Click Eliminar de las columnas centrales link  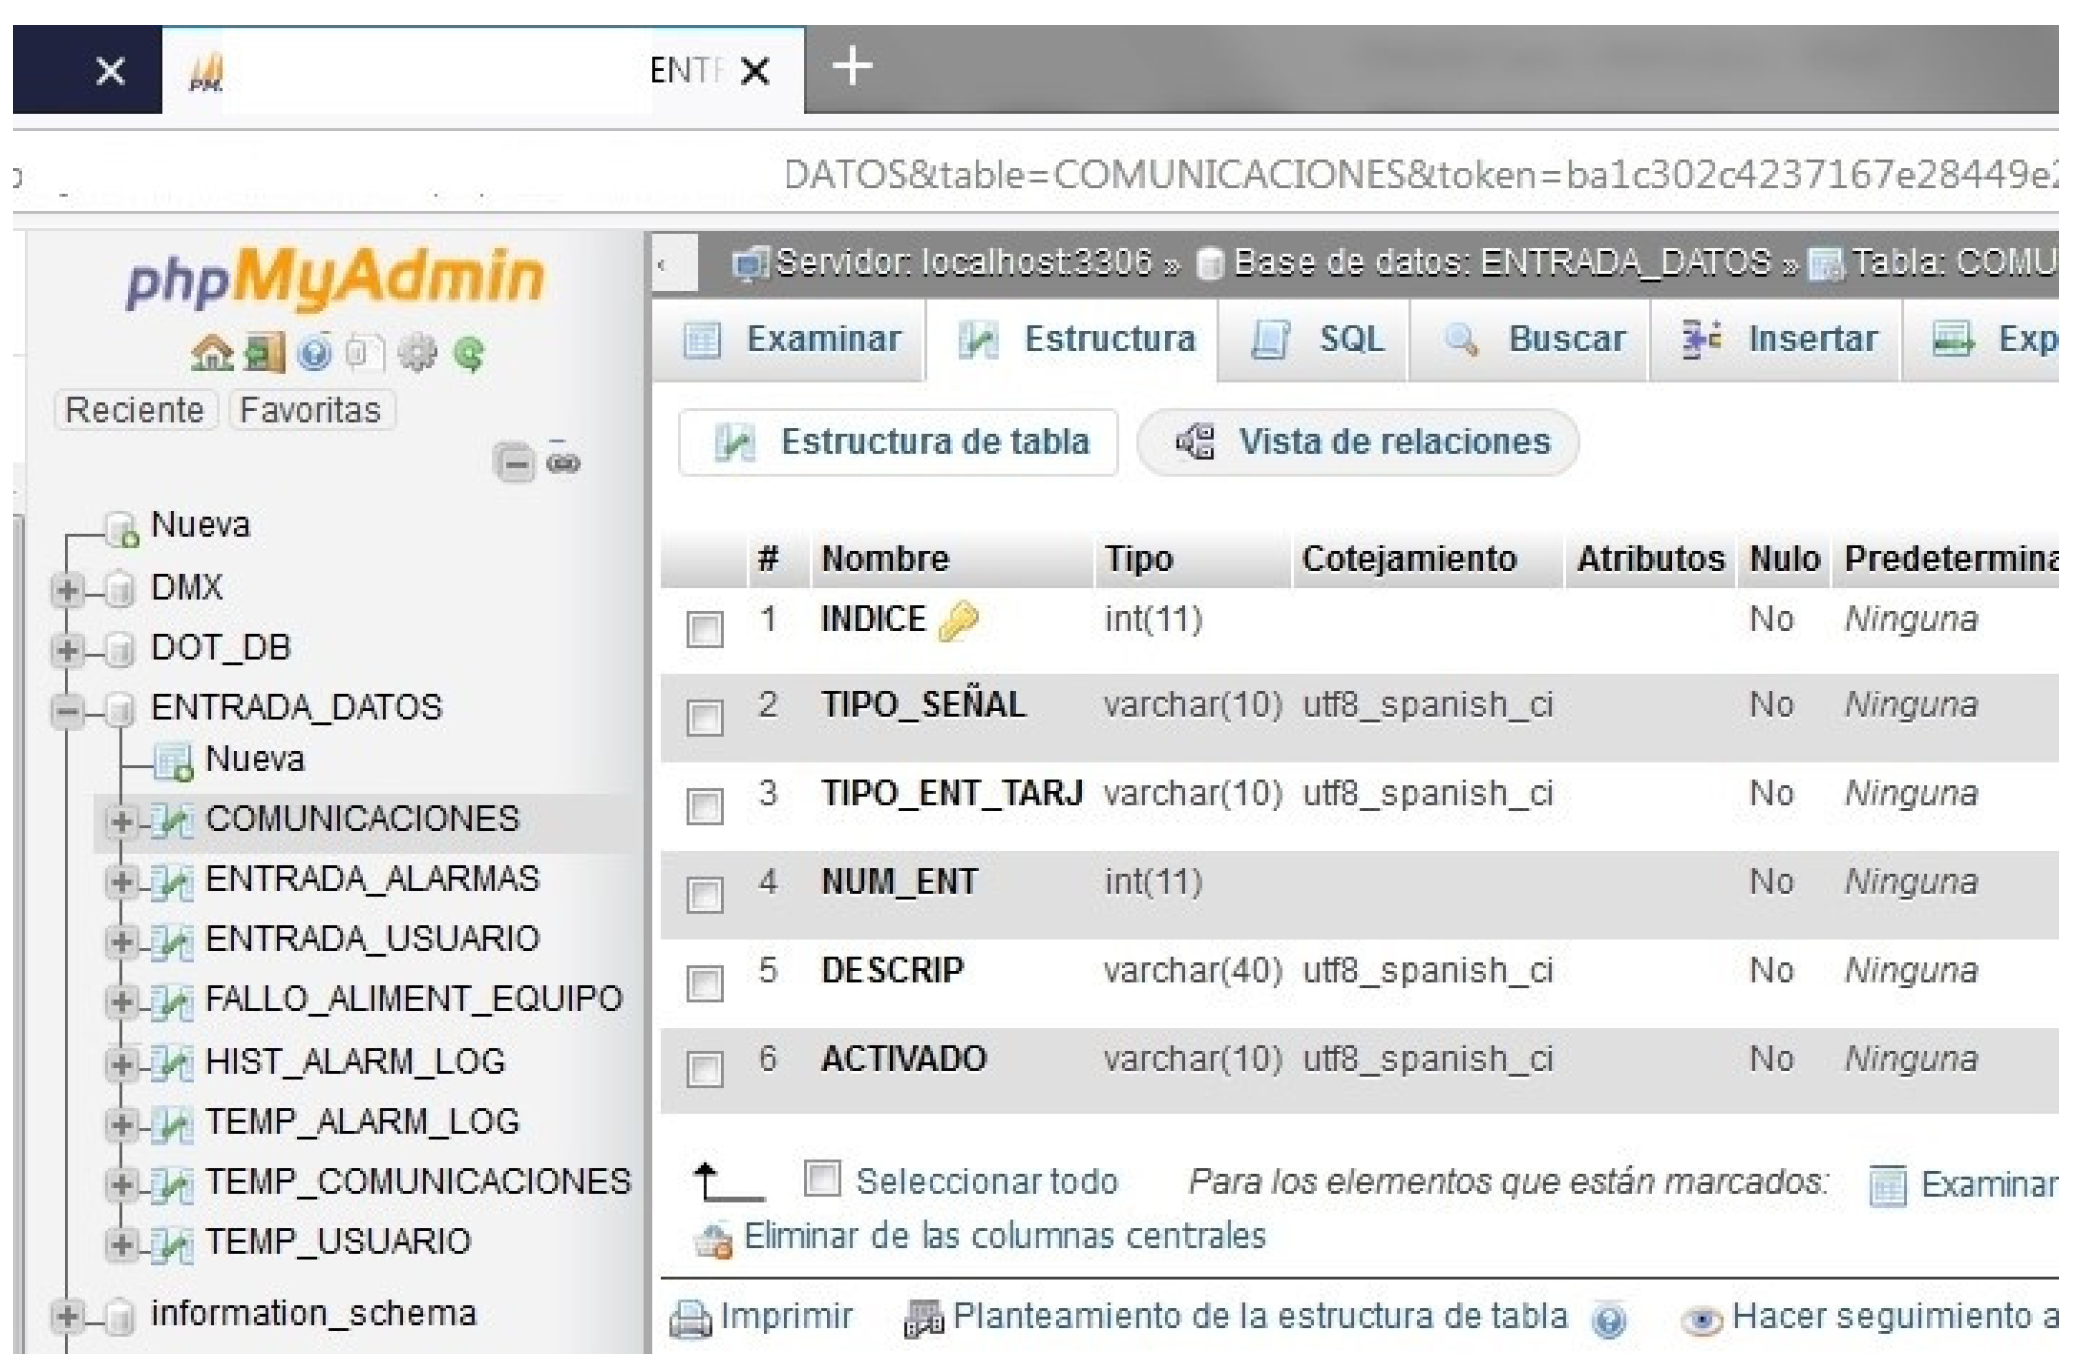coord(1004,1237)
